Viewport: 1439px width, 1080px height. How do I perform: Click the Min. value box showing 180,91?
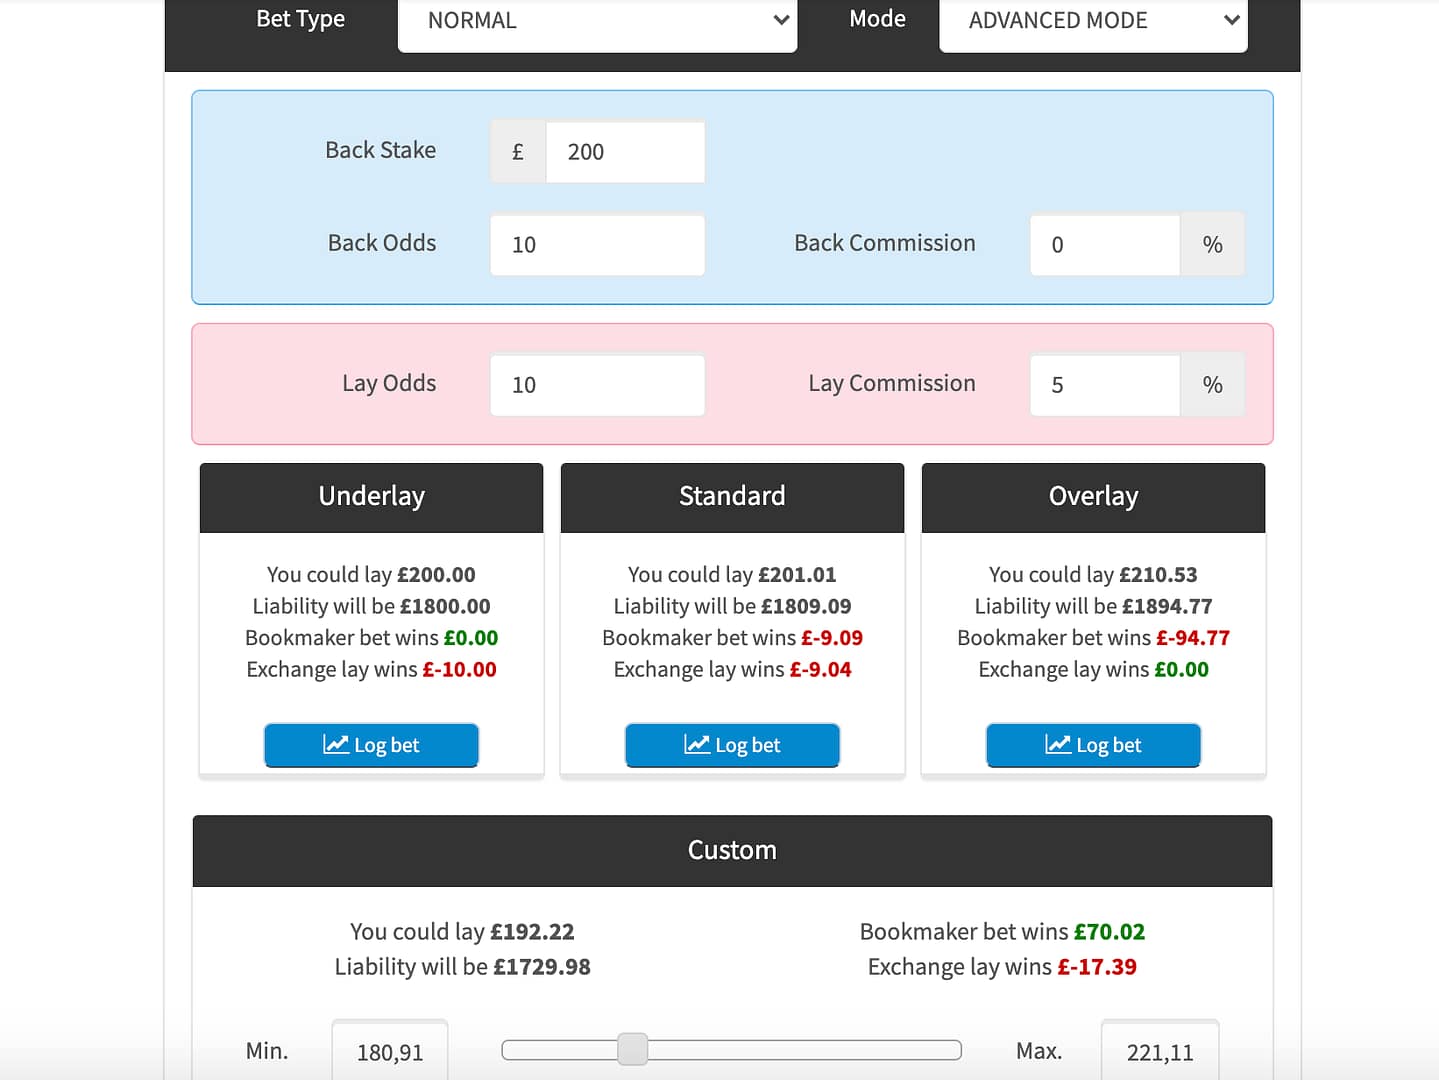390,1052
